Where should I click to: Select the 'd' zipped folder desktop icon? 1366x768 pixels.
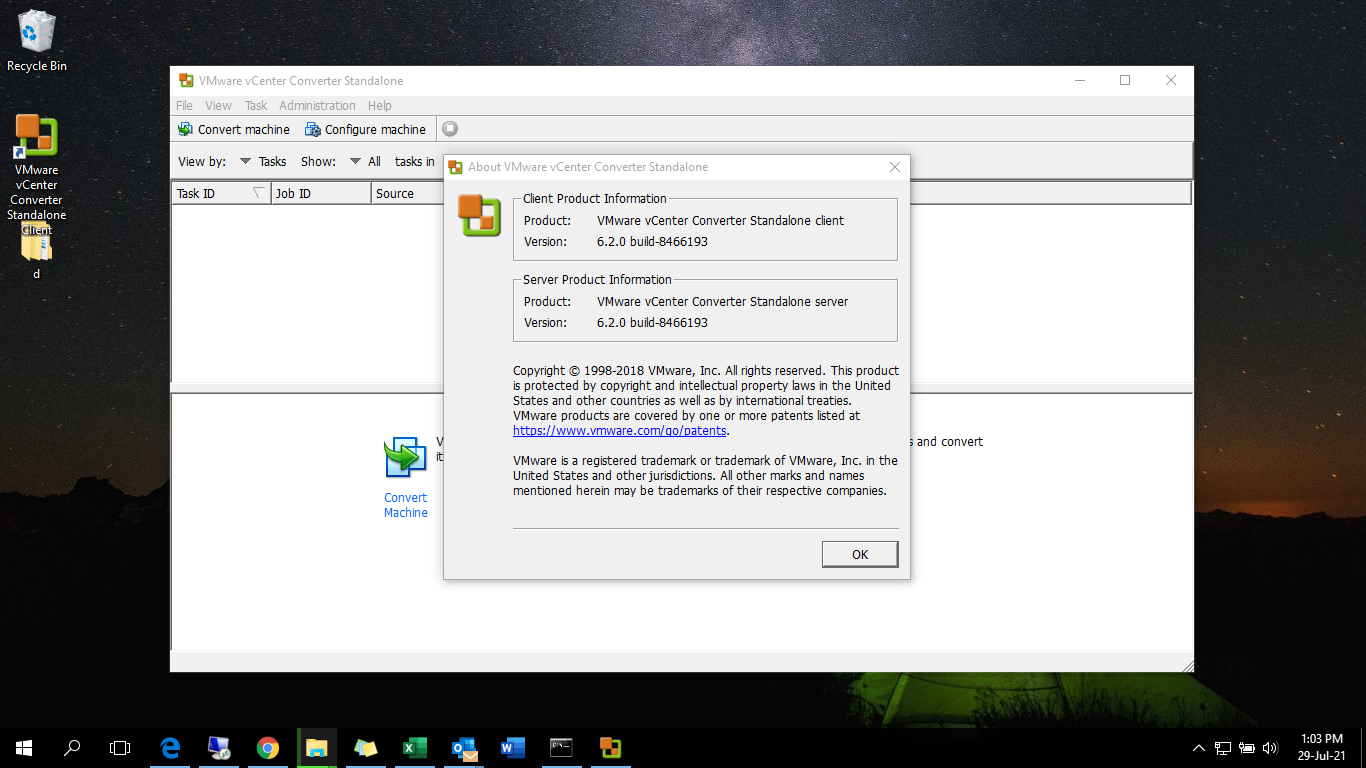[37, 252]
